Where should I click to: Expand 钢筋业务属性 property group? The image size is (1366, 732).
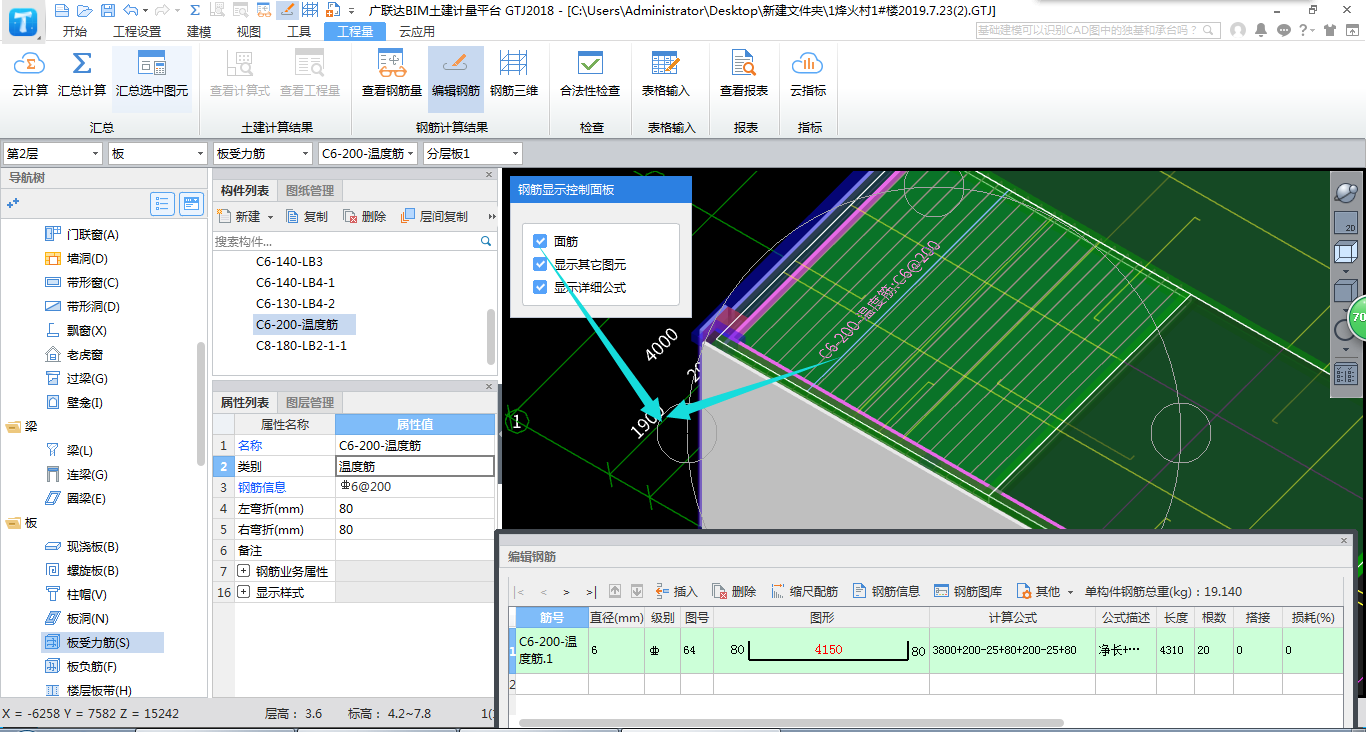point(244,571)
